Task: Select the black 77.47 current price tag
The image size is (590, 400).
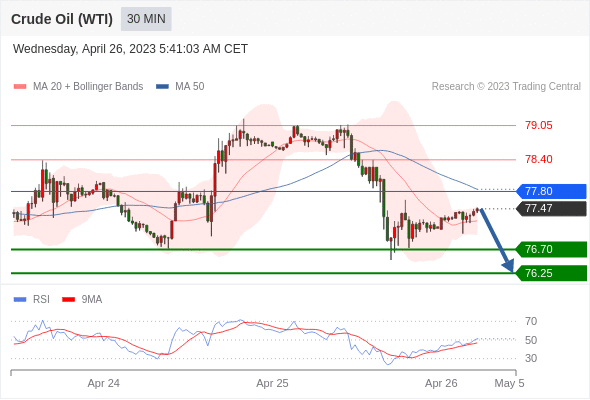Action: click(x=551, y=208)
